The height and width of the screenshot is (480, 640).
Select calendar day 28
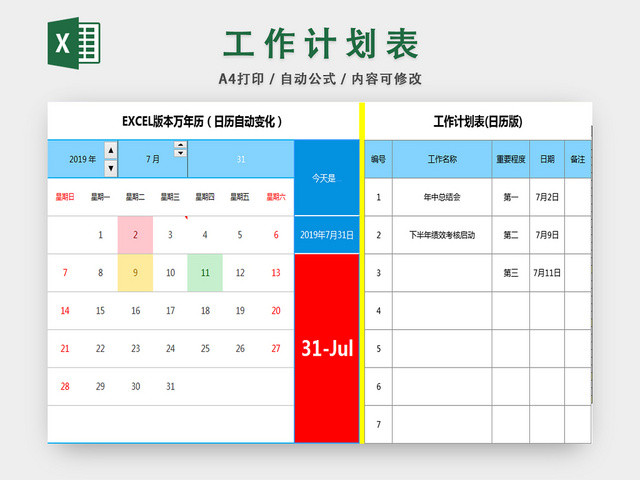click(x=65, y=387)
